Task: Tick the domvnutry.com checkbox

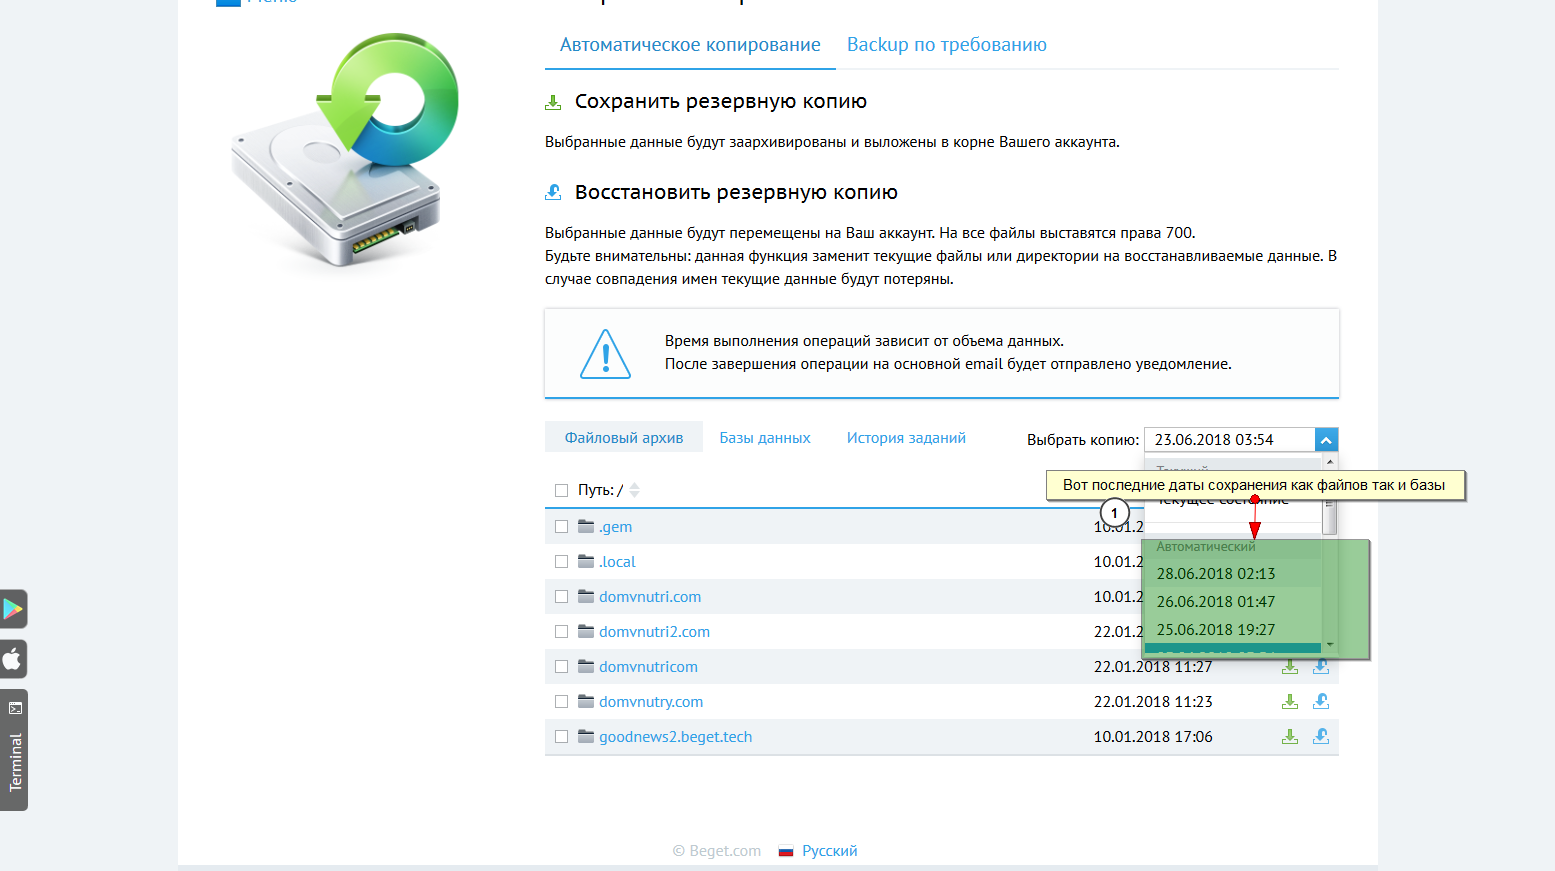Action: 561,701
